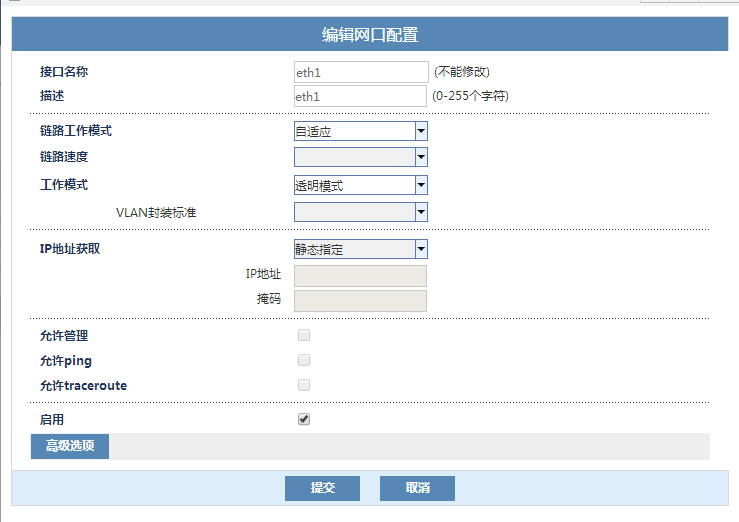Check the 允许traceroute checkbox
Screen dimensions: 739x522
[x=304, y=385]
